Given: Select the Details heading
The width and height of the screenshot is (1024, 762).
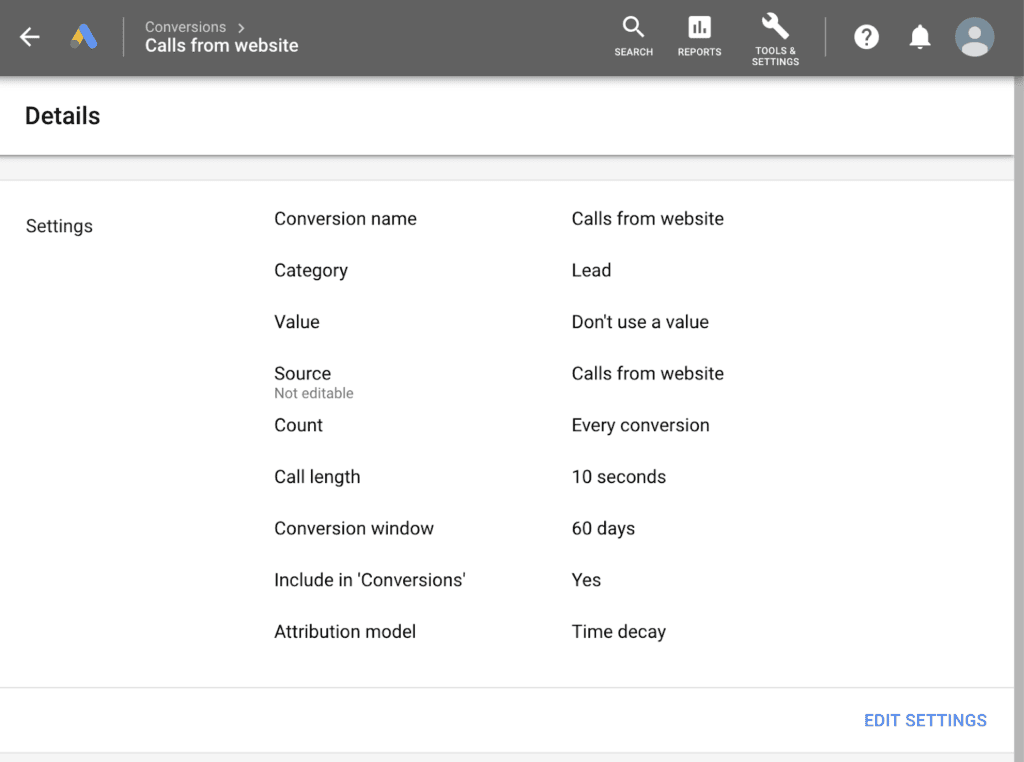Looking at the screenshot, I should [63, 116].
